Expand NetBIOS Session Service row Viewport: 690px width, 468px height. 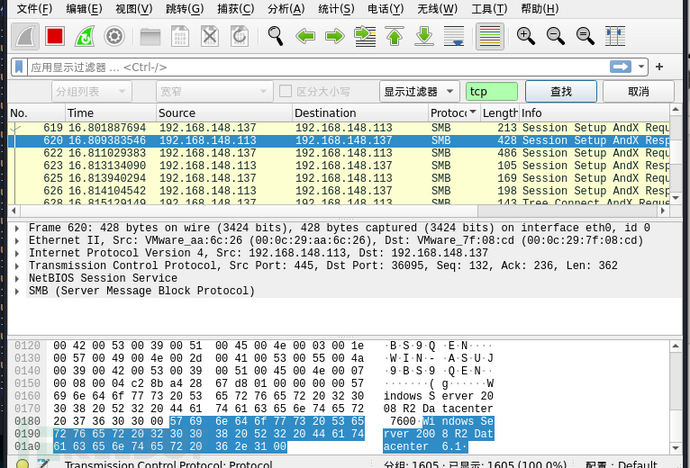17,278
